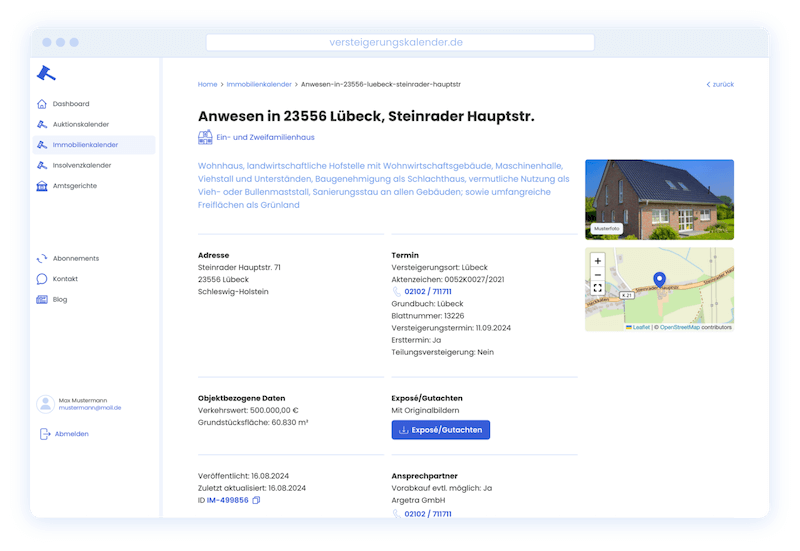Viewport: 800px width, 551px height.
Task: Click the gavel logo icon in the sidebar
Action: (46, 72)
